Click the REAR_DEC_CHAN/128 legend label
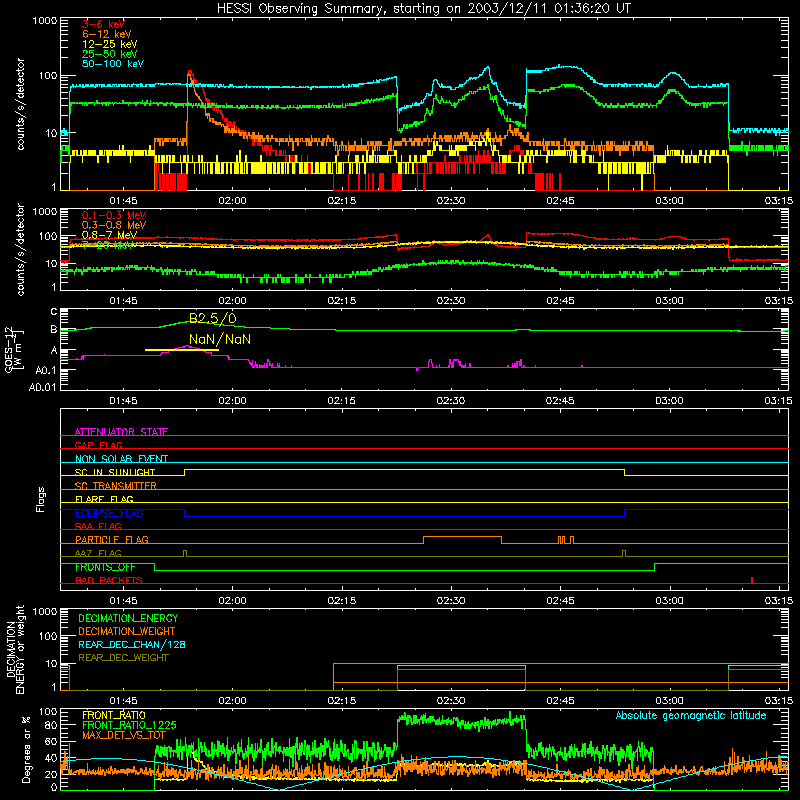This screenshot has width=800, height=800. click(132, 645)
